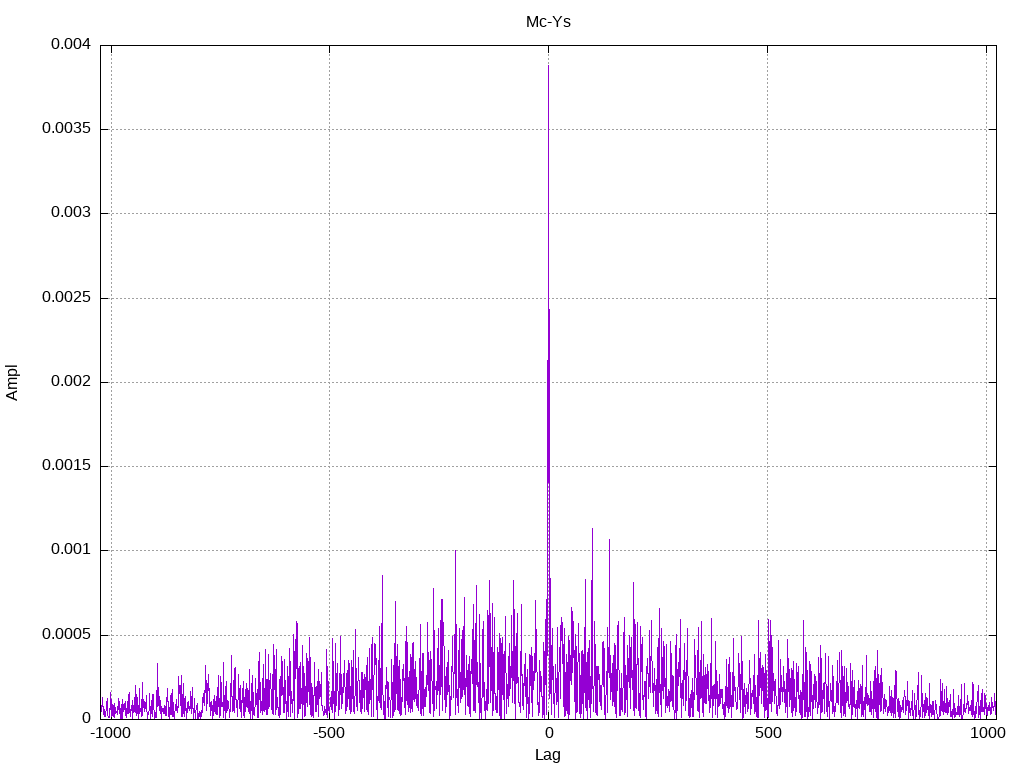Screen dimensions: 1024x768
Task: Select the -500 x-axis tick label
Action: click(x=329, y=733)
